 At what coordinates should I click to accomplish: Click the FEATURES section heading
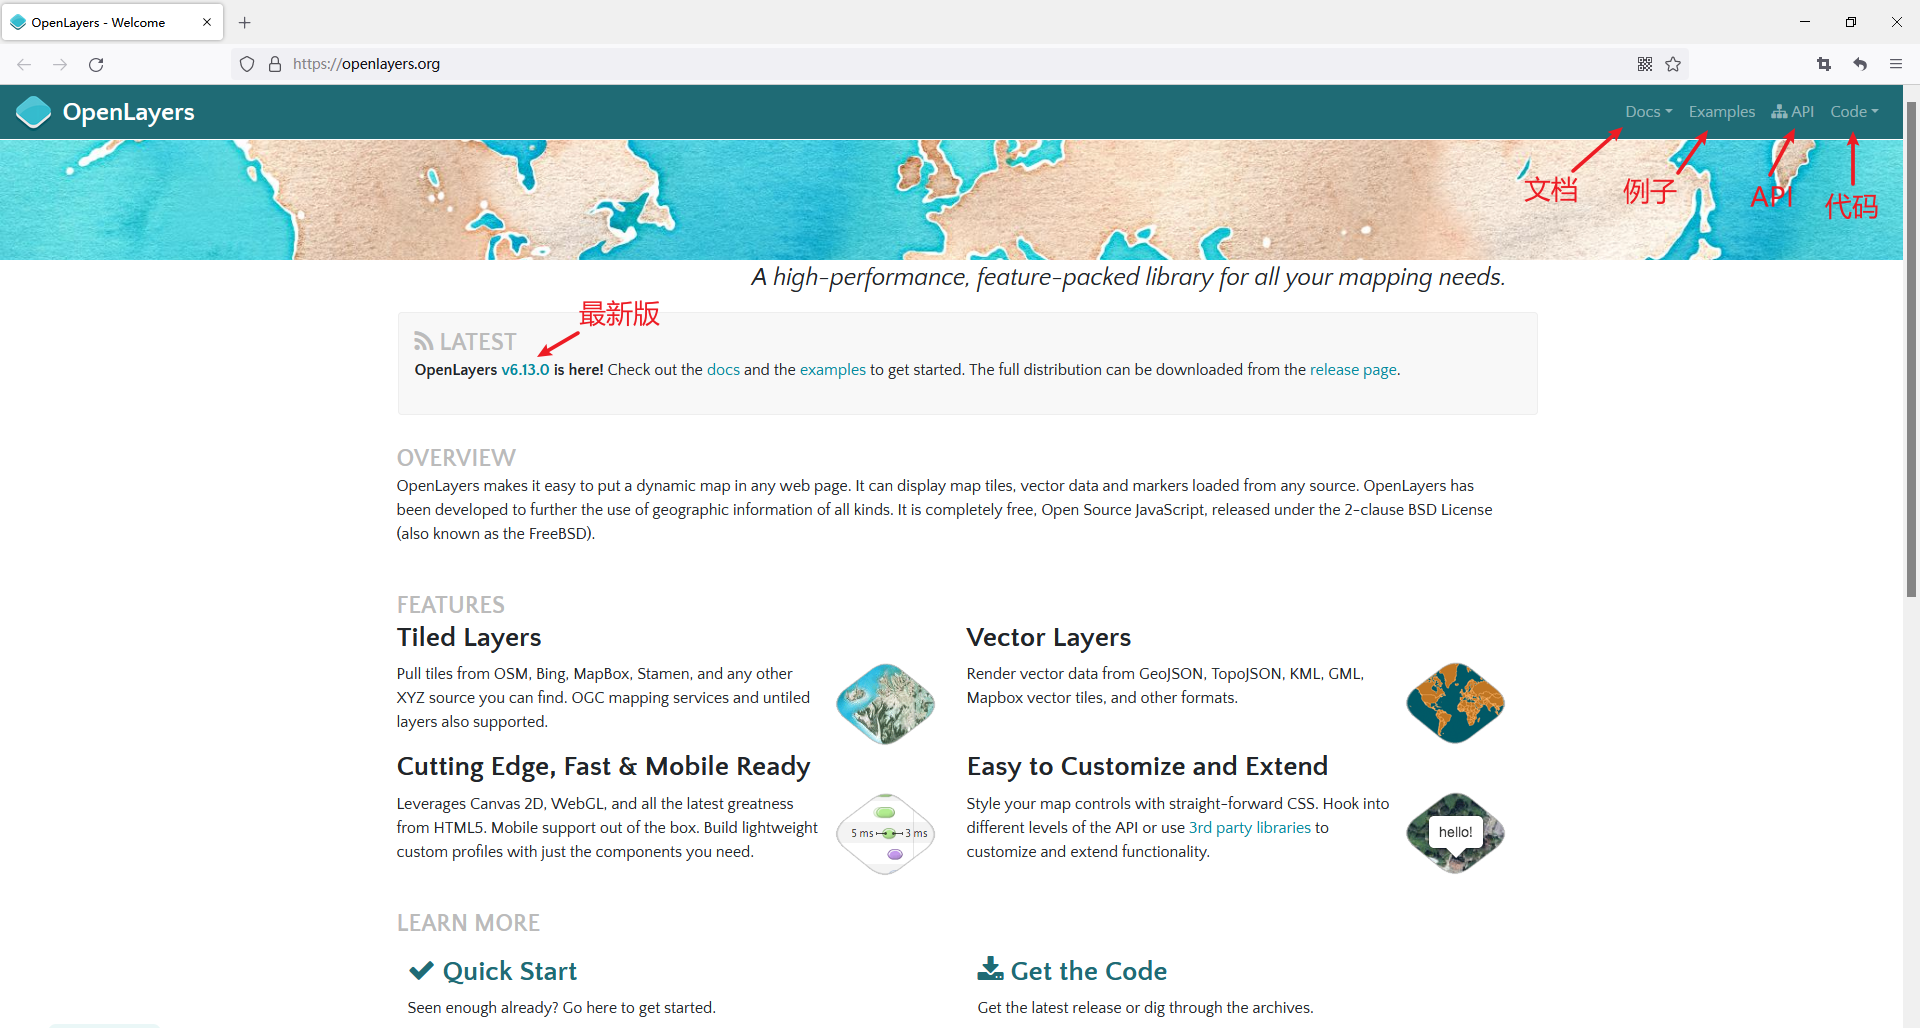coord(450,605)
